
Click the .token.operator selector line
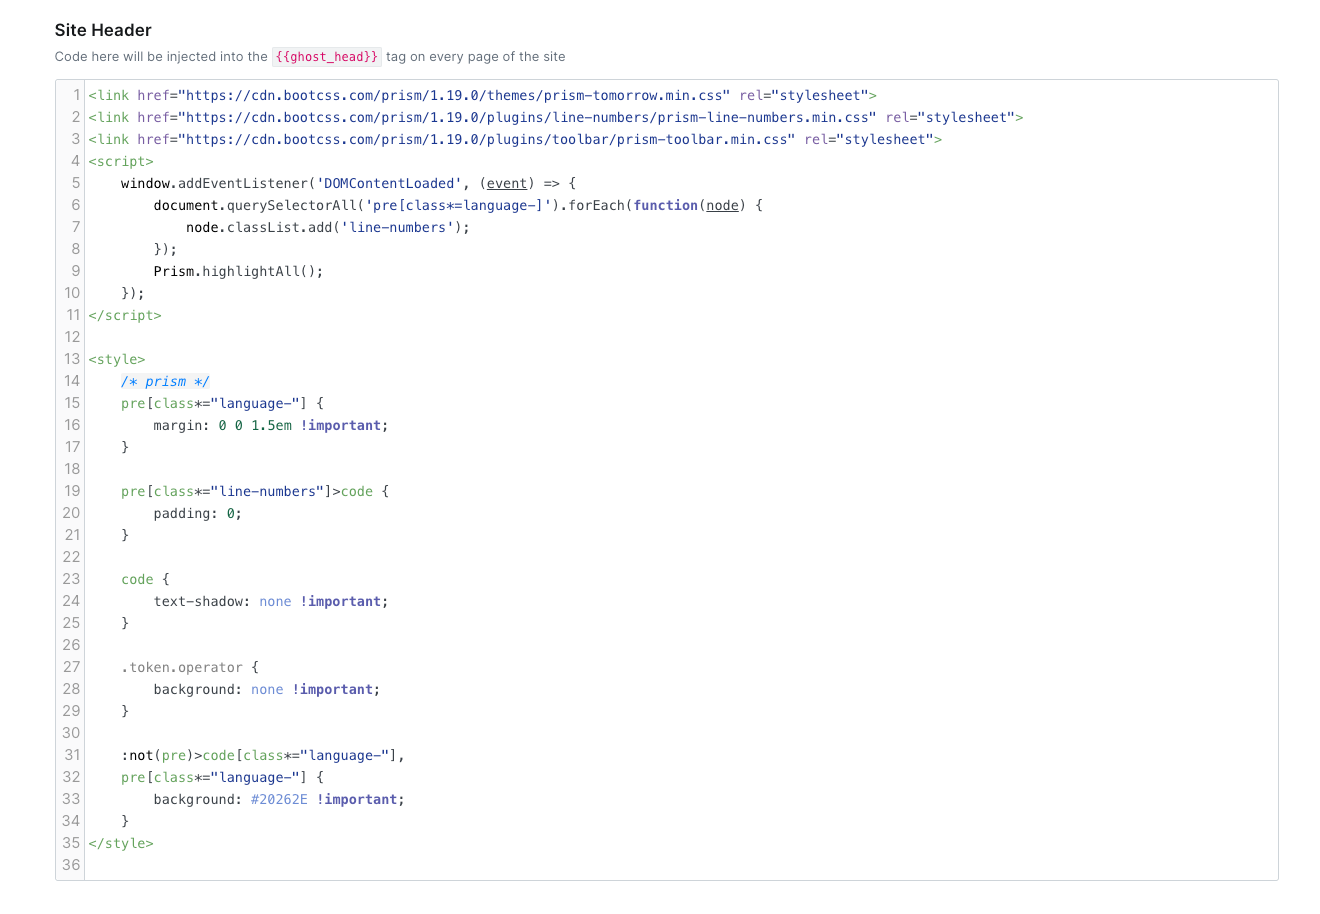coord(190,668)
